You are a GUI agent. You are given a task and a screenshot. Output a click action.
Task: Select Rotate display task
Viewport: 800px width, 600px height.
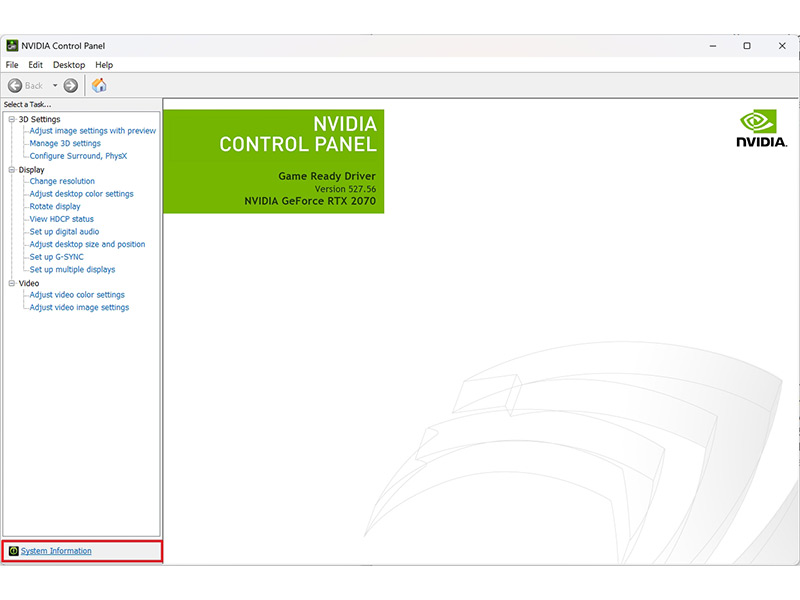click(55, 206)
